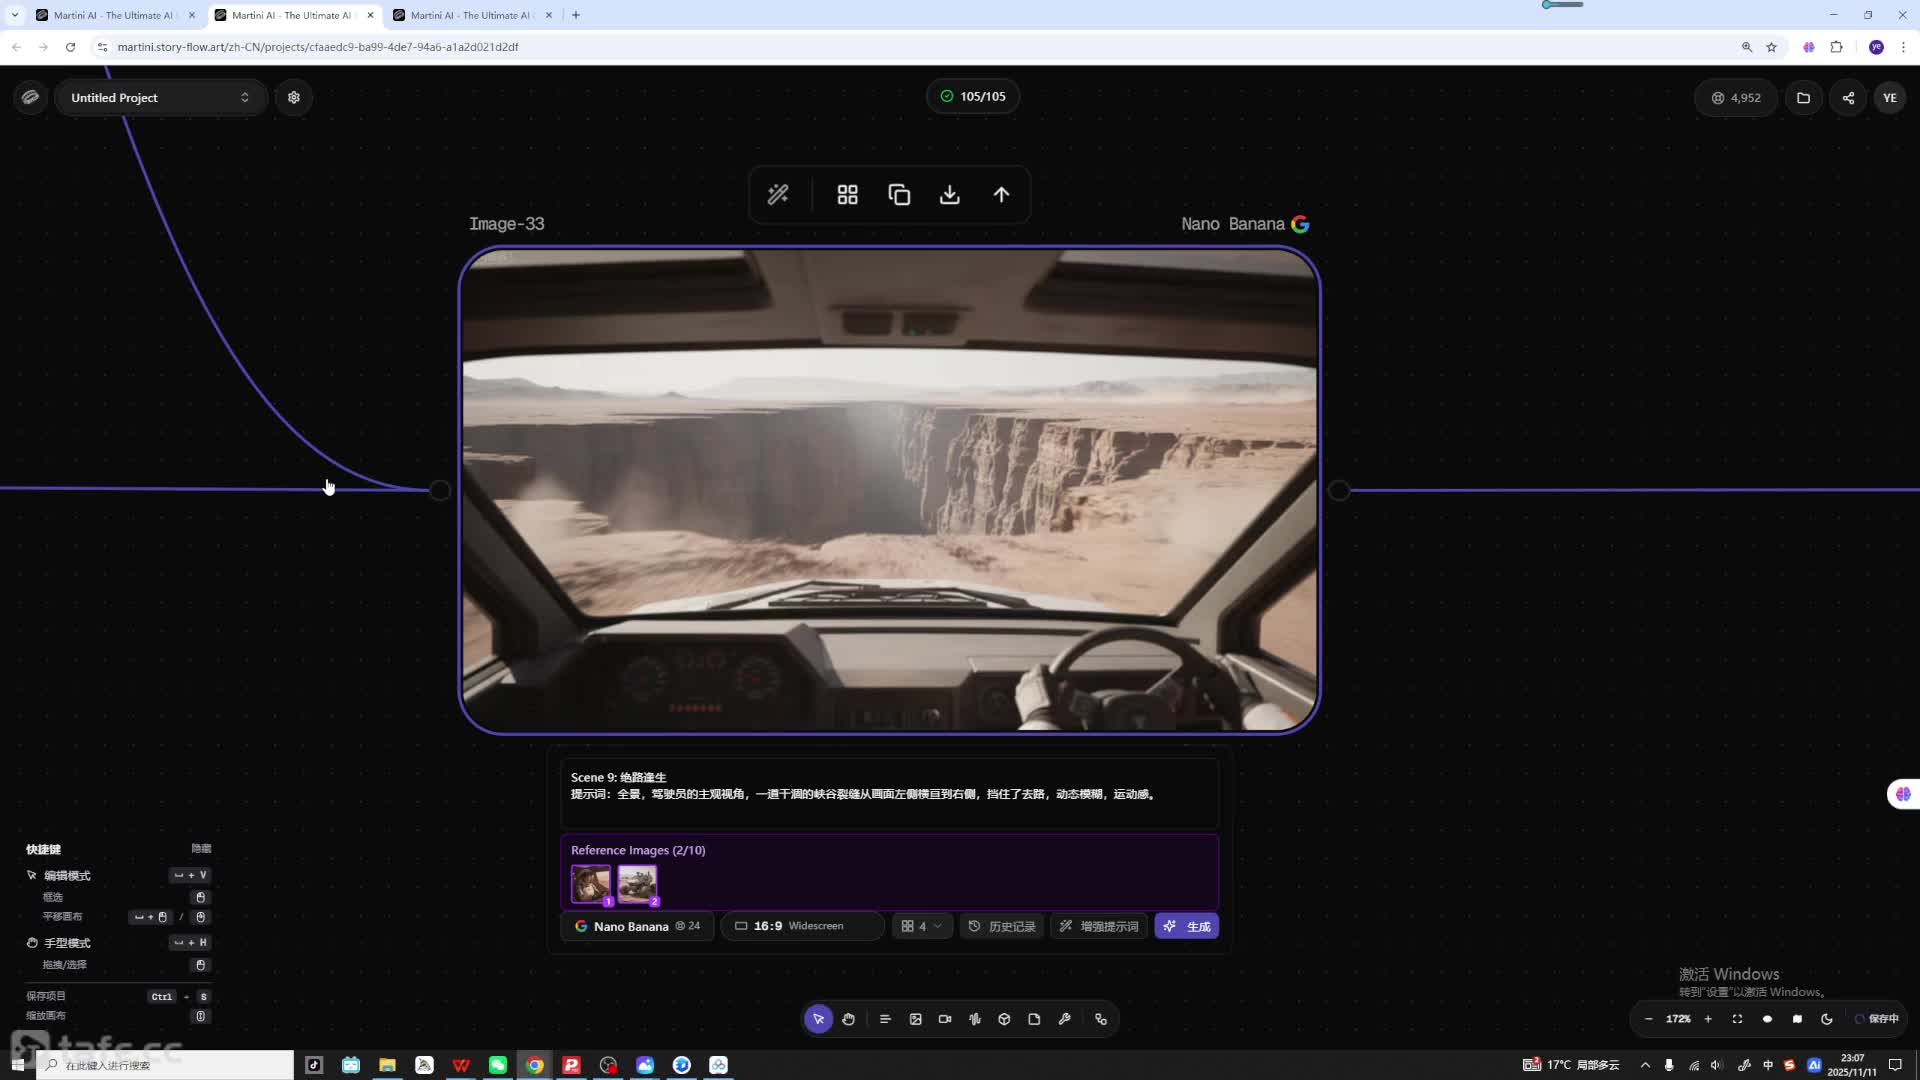Viewport: 1920px width, 1080px height.
Task: Add an audio waveform node from toolbar
Action: pos(975,1019)
